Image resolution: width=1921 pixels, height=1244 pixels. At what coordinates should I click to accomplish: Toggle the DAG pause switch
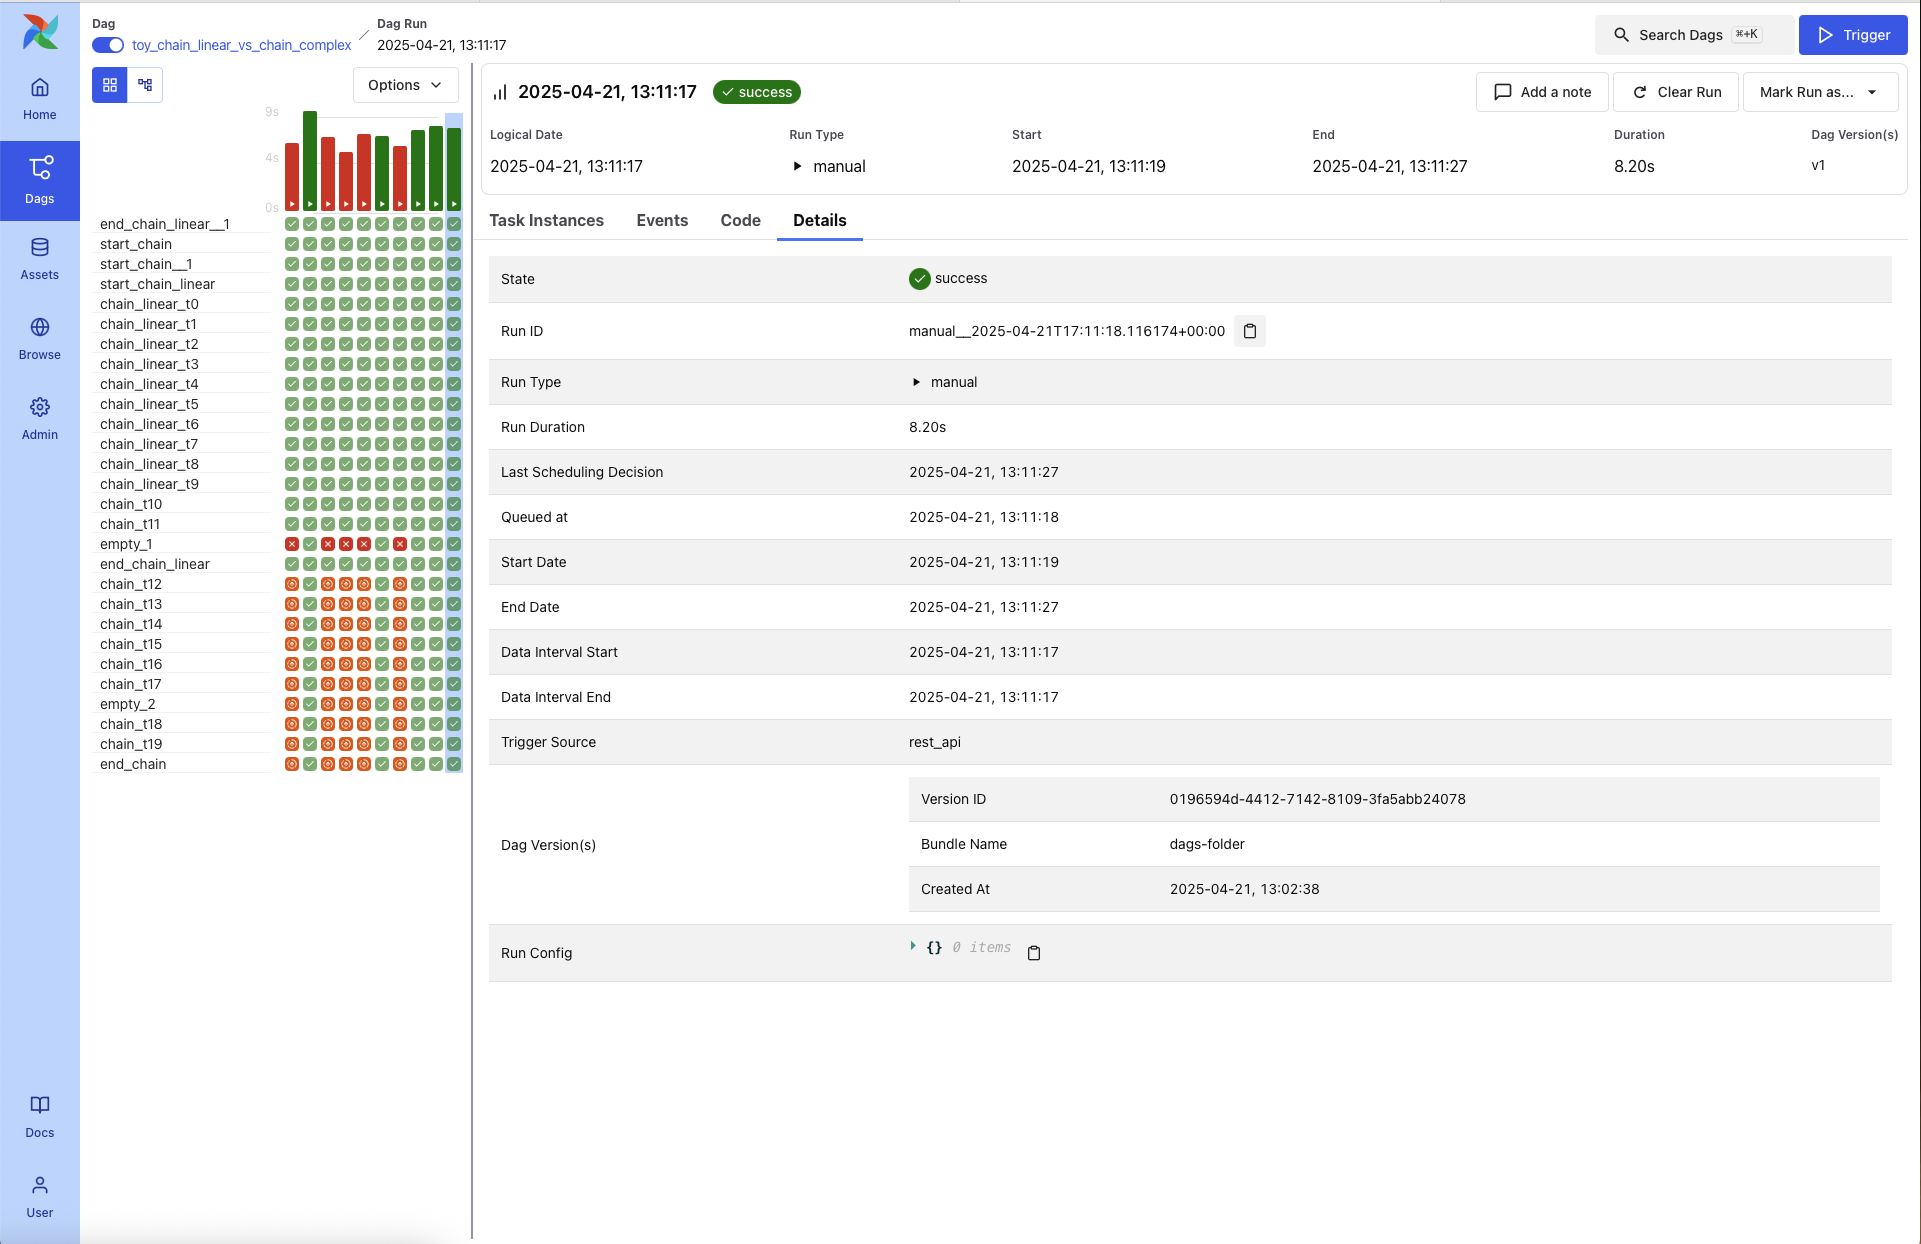pos(108,45)
